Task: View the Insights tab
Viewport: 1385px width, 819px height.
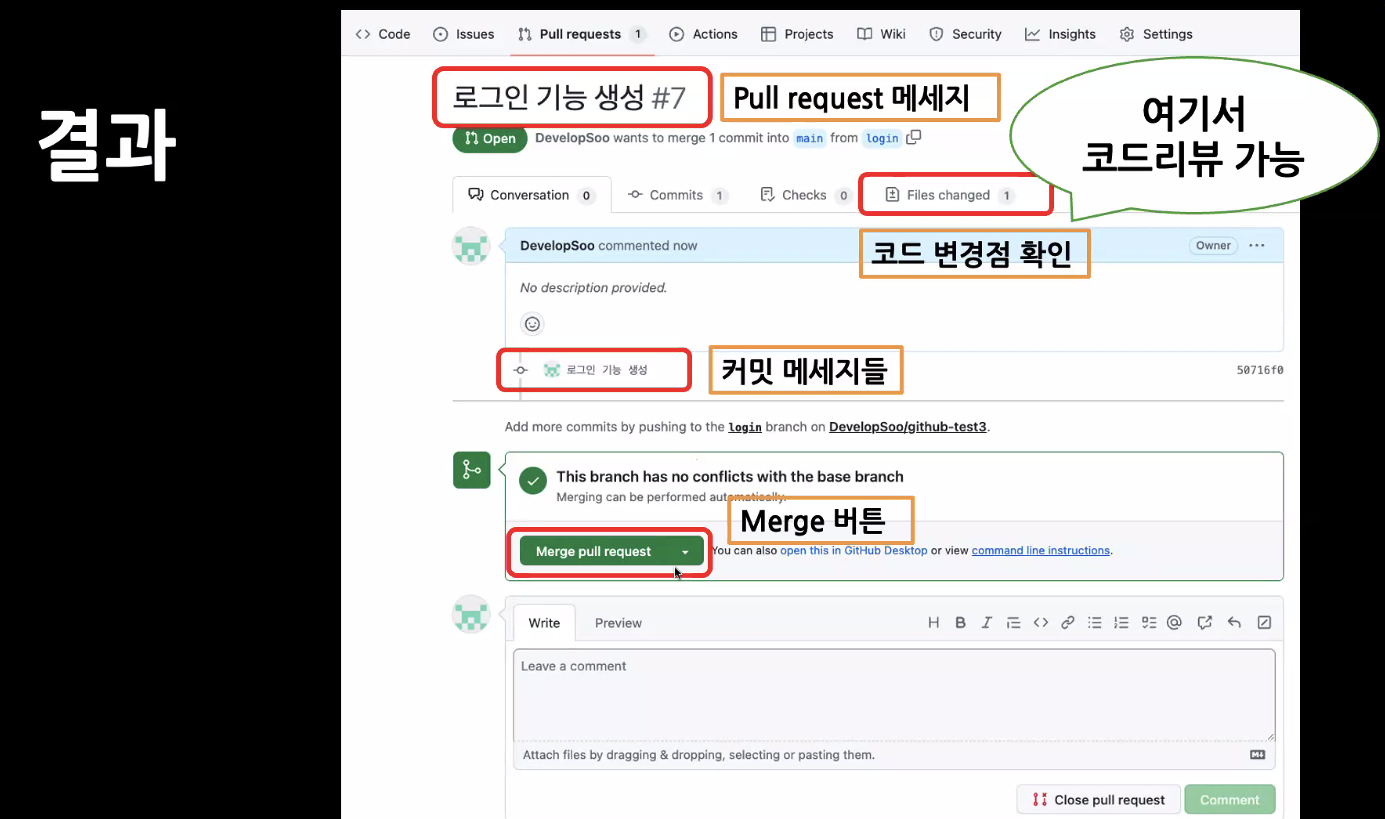Action: [x=1060, y=34]
